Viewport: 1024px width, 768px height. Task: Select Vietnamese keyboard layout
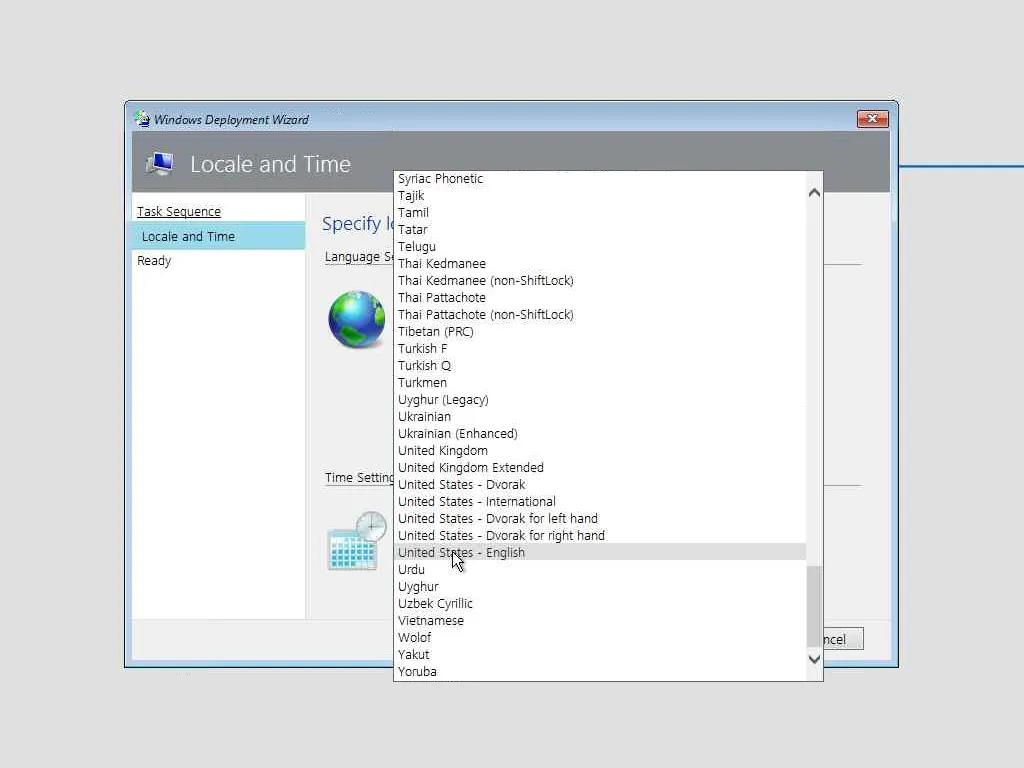600,620
